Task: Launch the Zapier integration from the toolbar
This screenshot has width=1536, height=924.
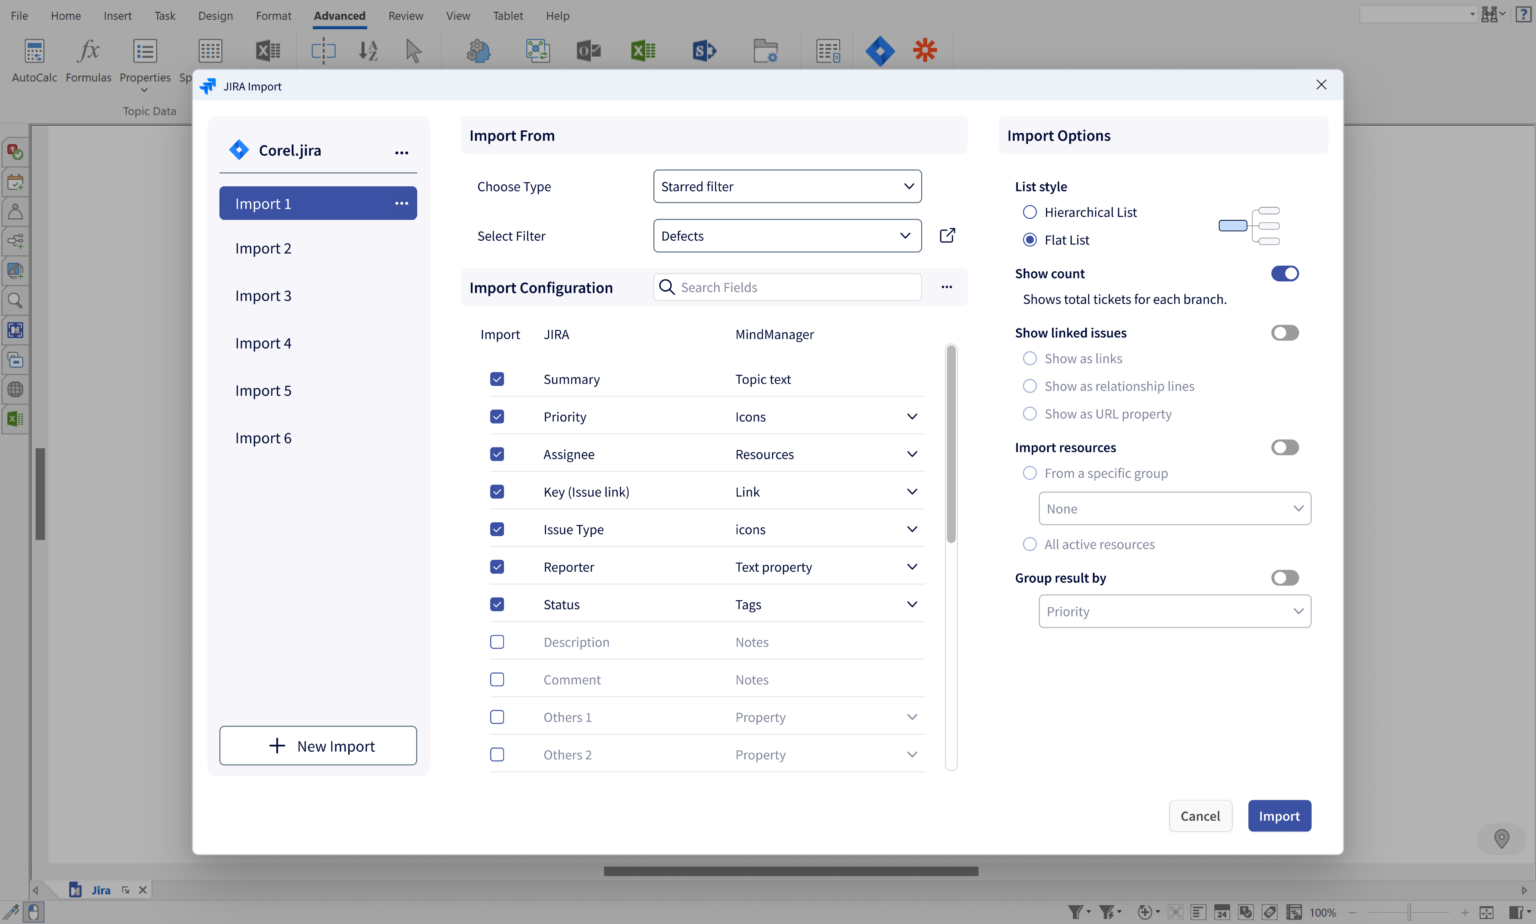Action: click(x=925, y=50)
